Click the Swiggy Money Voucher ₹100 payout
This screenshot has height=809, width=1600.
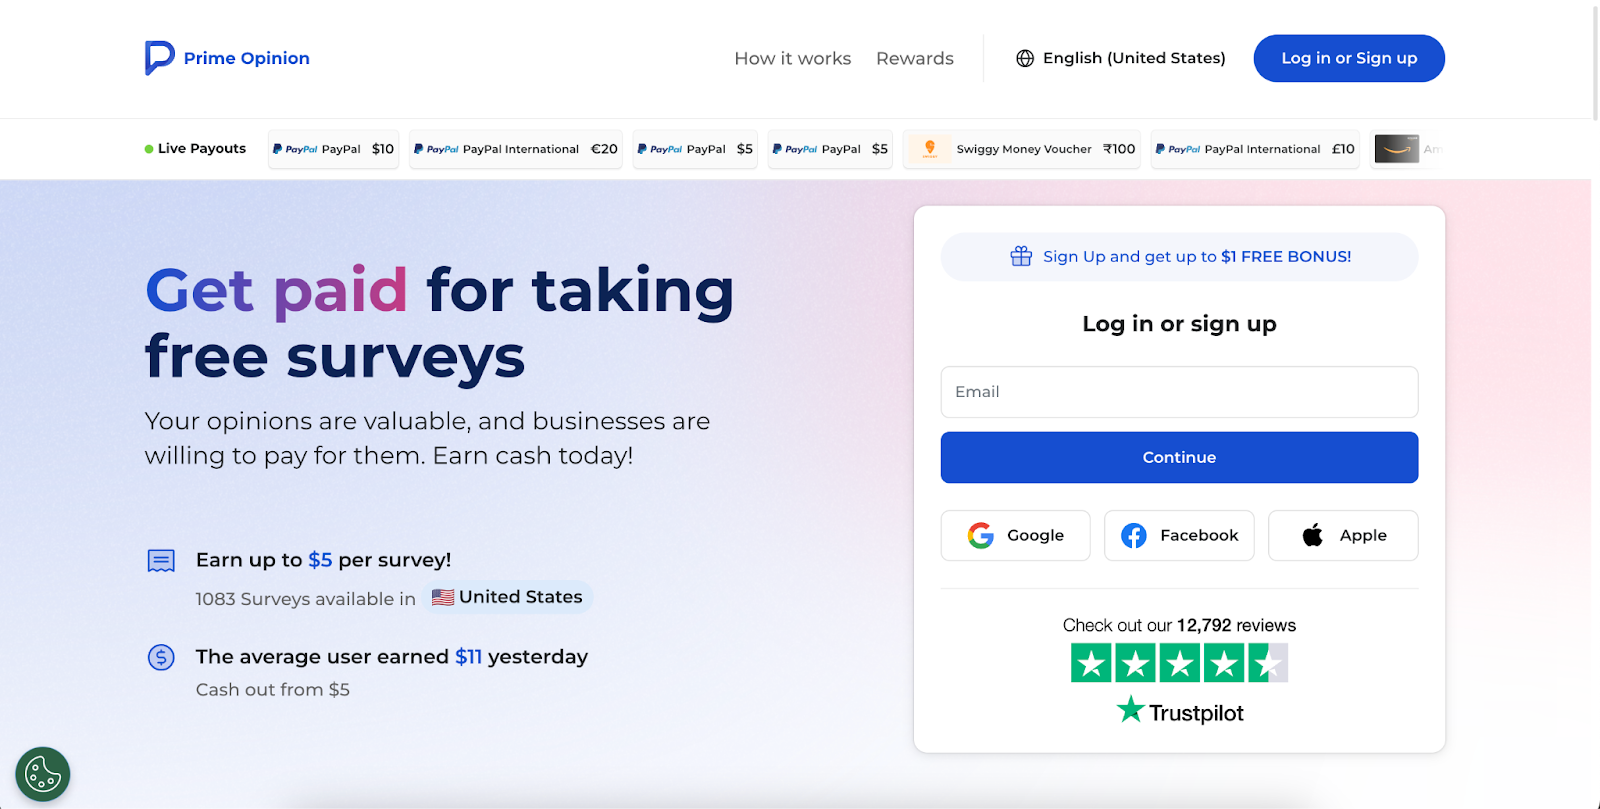(1021, 149)
